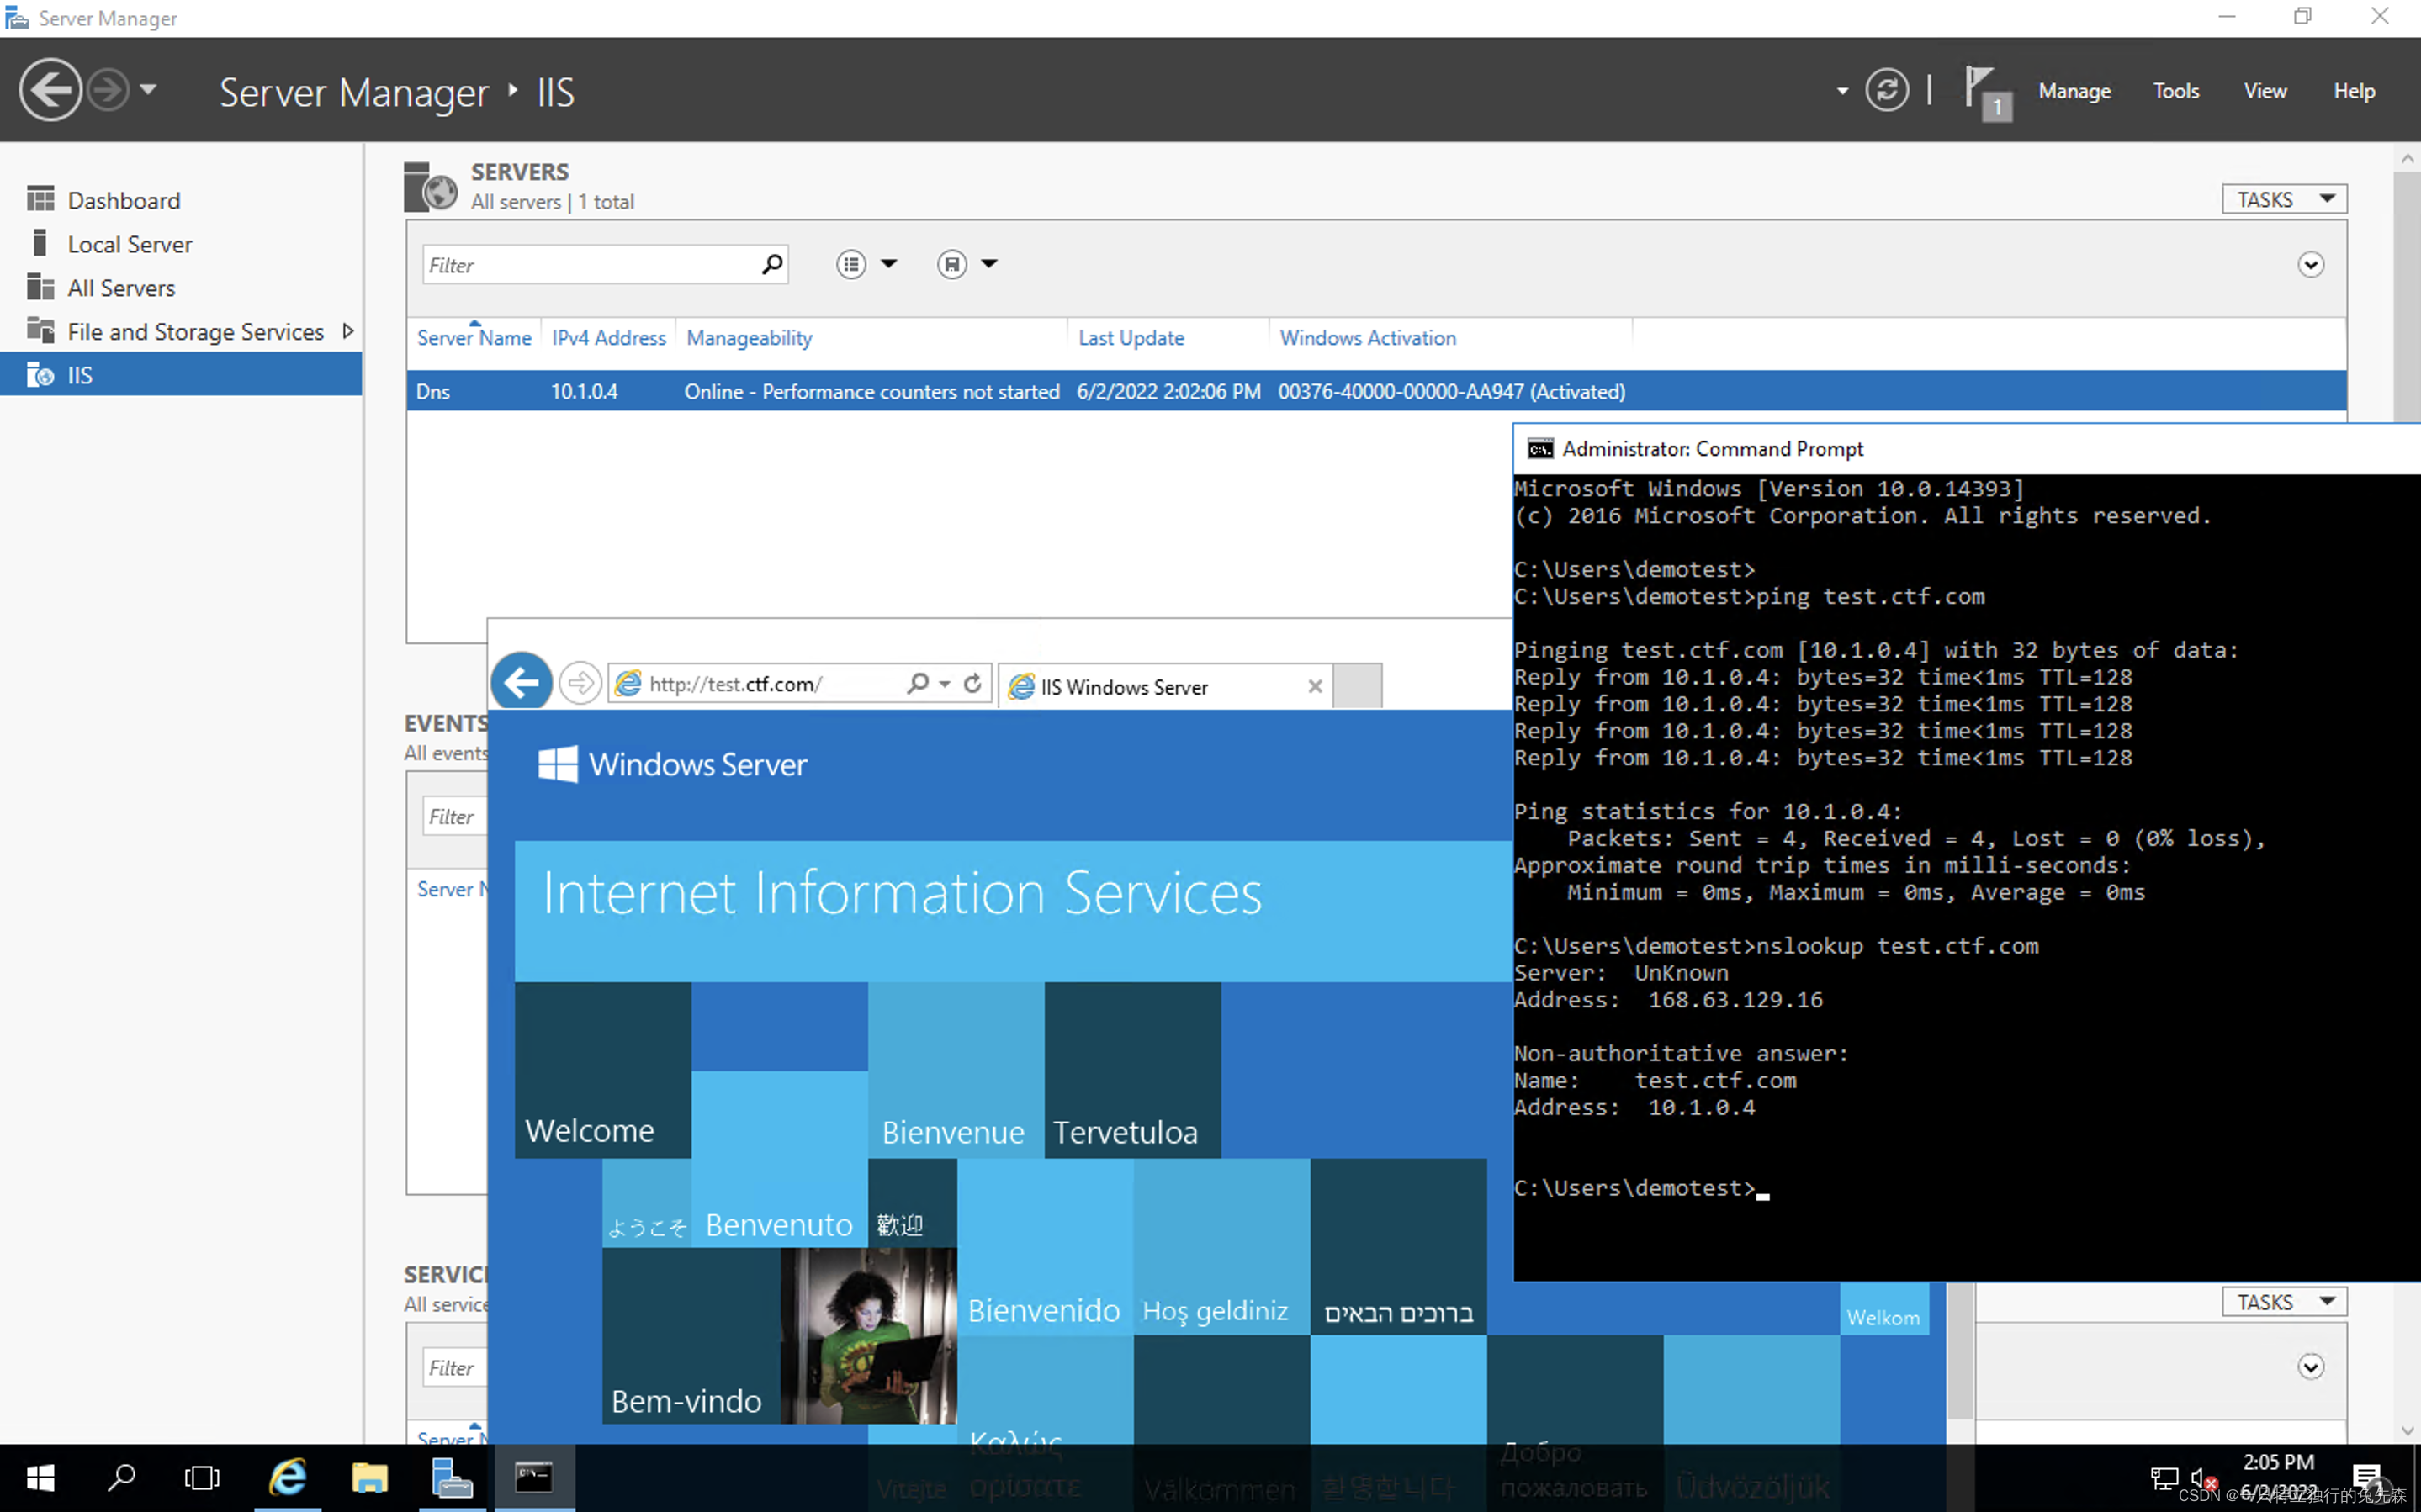Sort by Last Update column header
Image resolution: width=2421 pixels, height=1512 pixels.
coord(1131,338)
